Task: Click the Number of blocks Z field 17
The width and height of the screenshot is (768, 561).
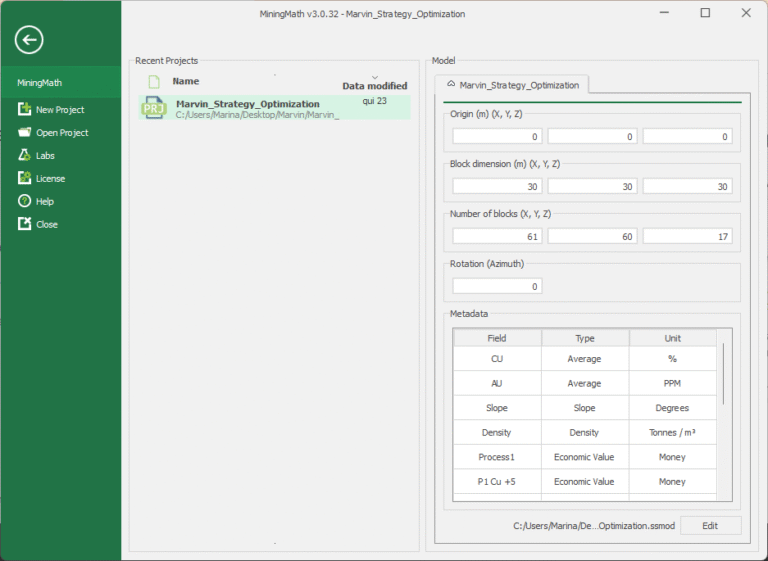Action: tap(687, 237)
